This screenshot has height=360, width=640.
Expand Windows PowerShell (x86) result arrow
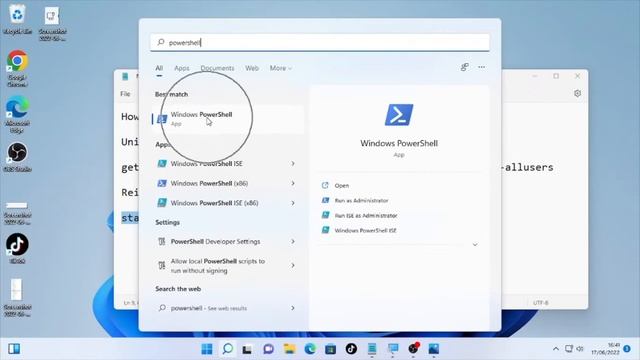coord(293,183)
